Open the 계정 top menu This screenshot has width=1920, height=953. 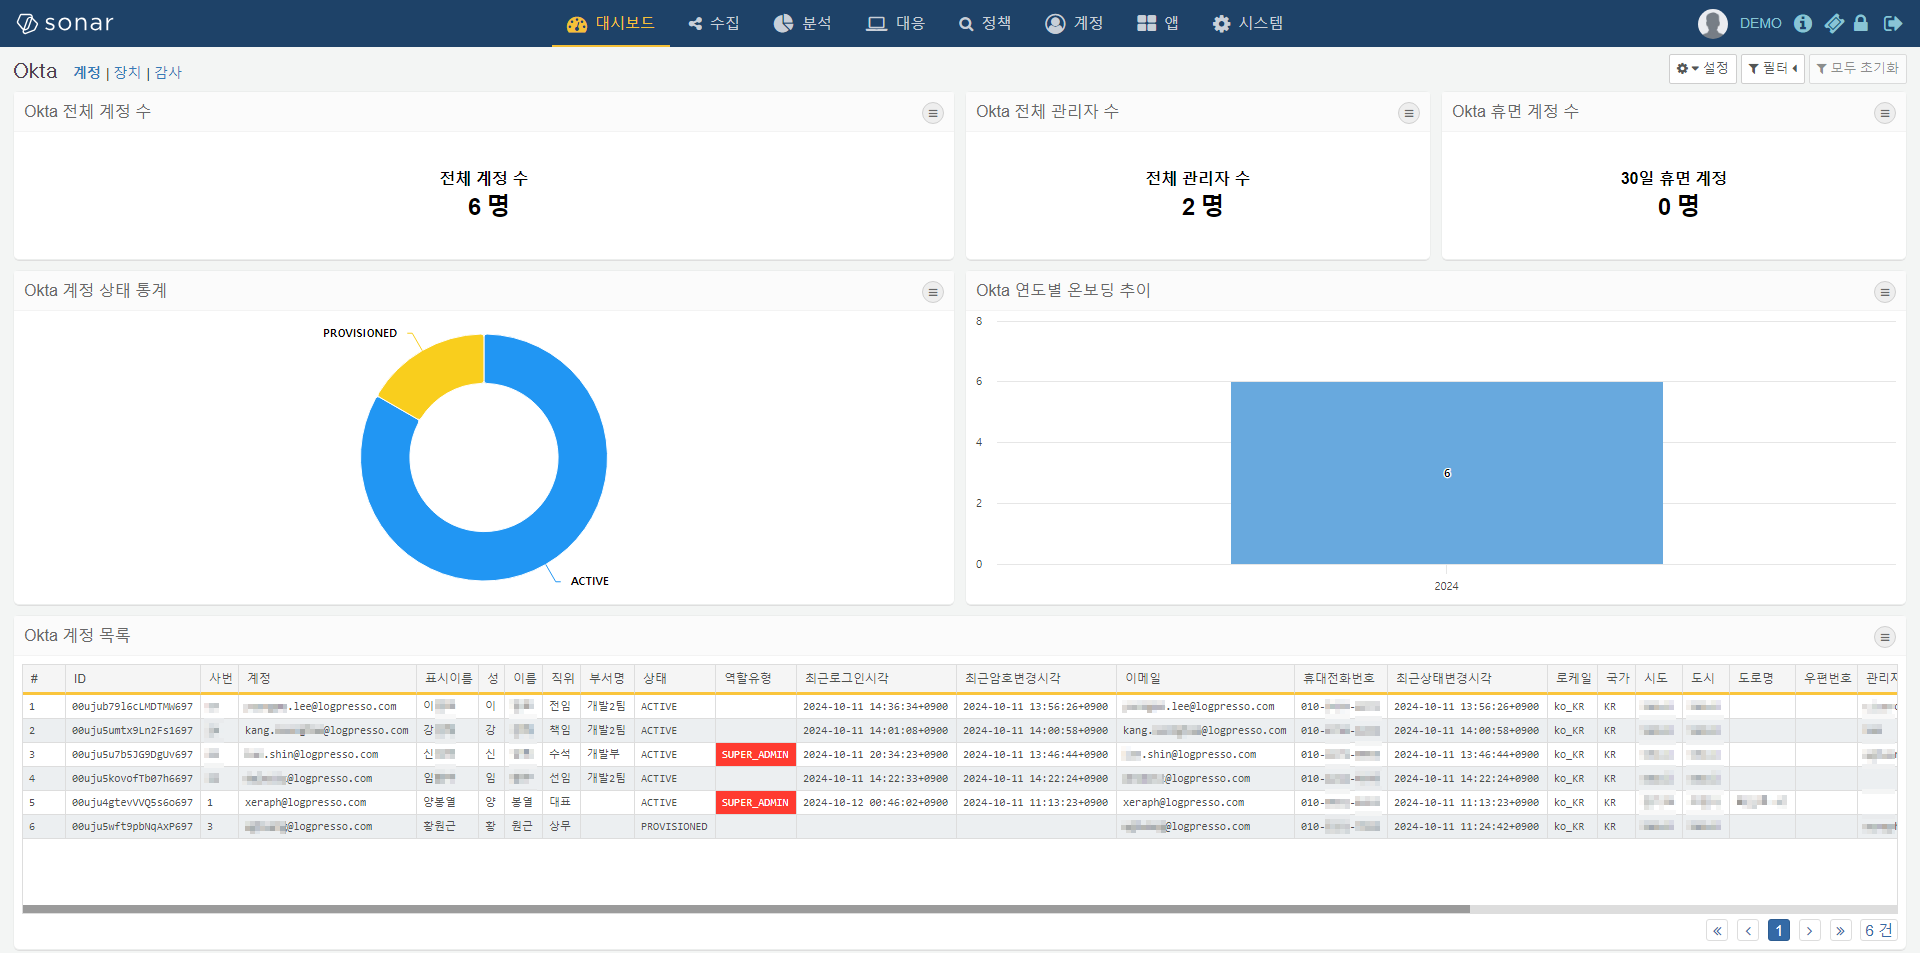point(1075,23)
